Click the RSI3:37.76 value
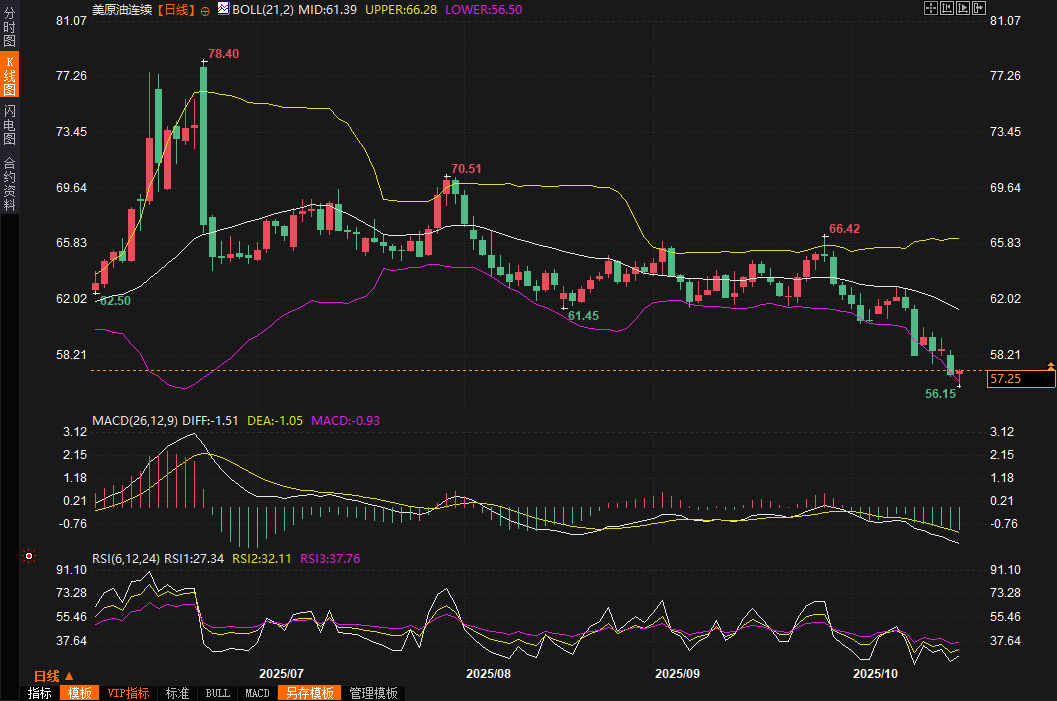Image resolution: width=1057 pixels, height=701 pixels. click(330, 559)
